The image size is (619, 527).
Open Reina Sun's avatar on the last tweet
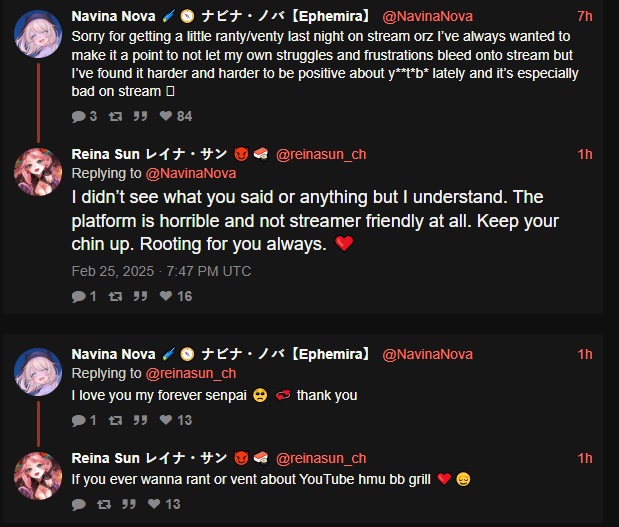pyautogui.click(x=39, y=476)
